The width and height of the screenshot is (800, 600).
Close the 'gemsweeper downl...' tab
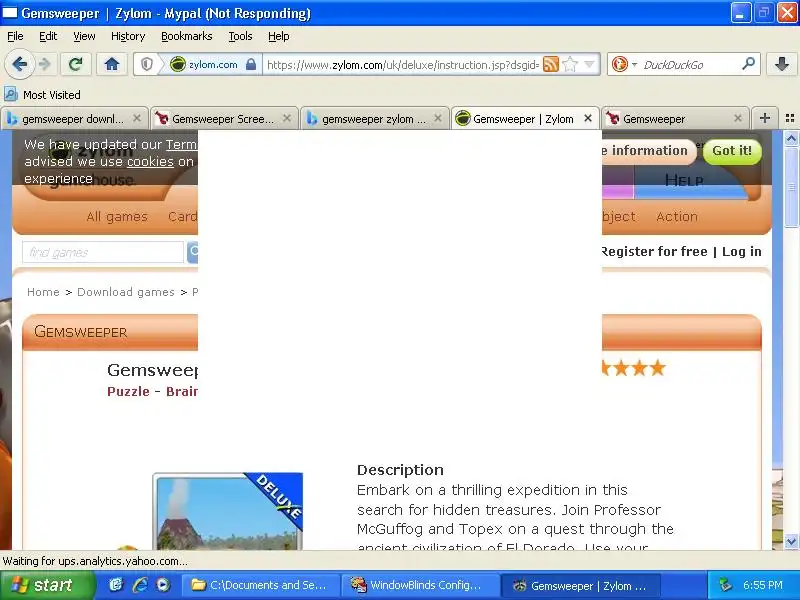coord(137,118)
